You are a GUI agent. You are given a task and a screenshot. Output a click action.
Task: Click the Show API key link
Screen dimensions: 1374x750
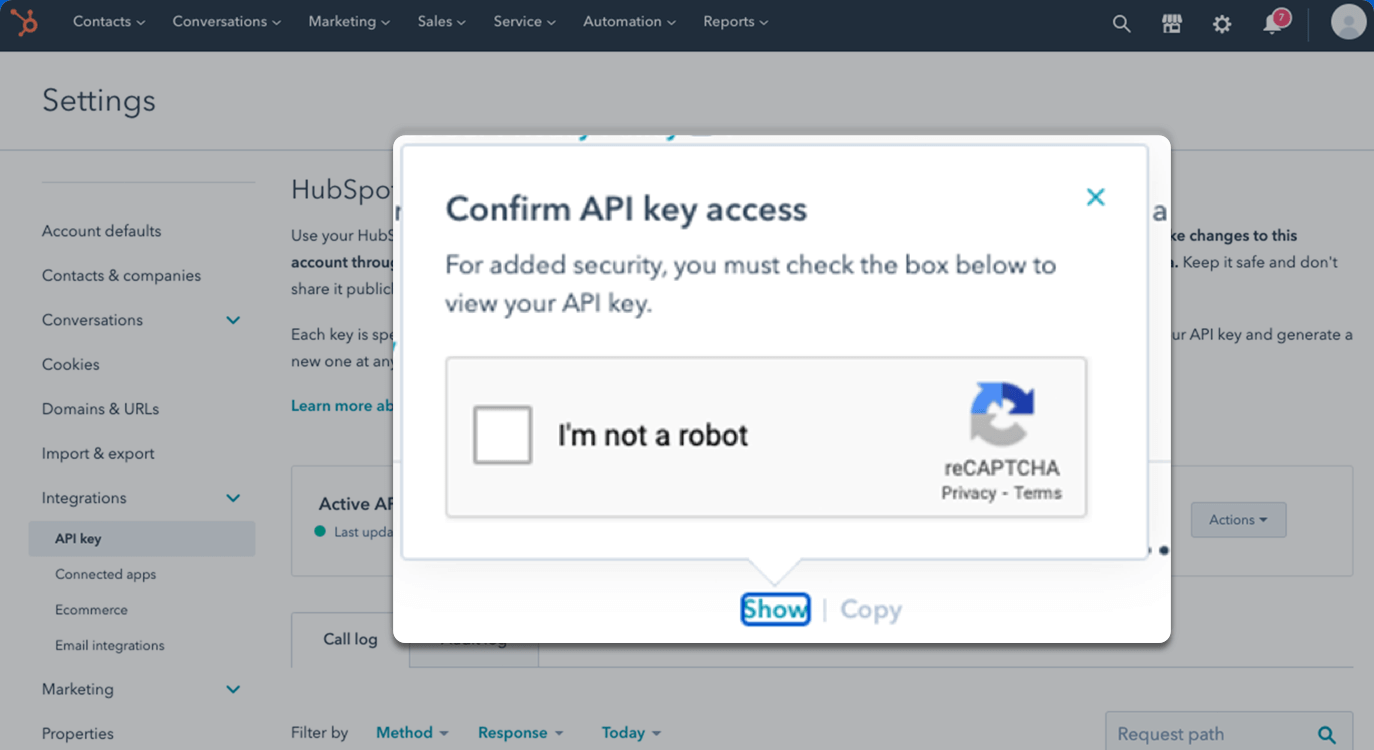coord(775,609)
